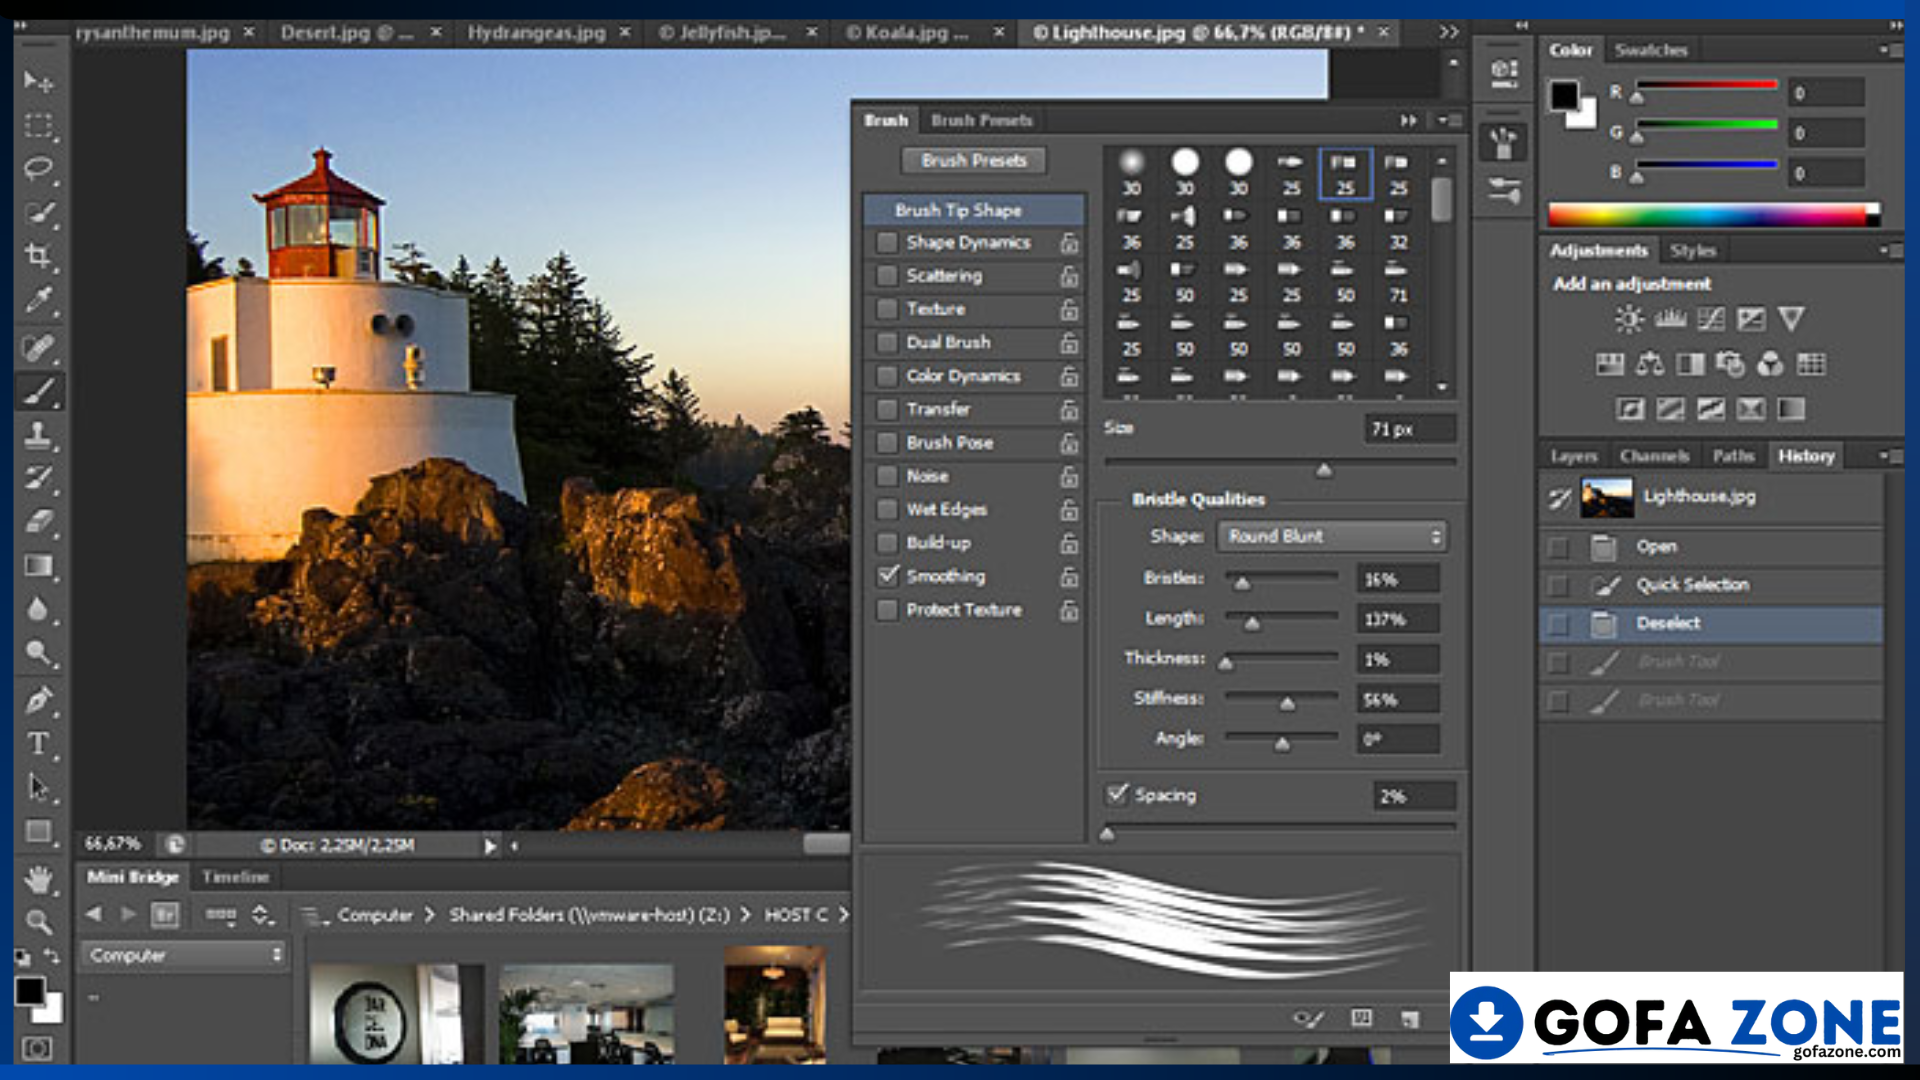Select the Blur tool

tap(38, 609)
